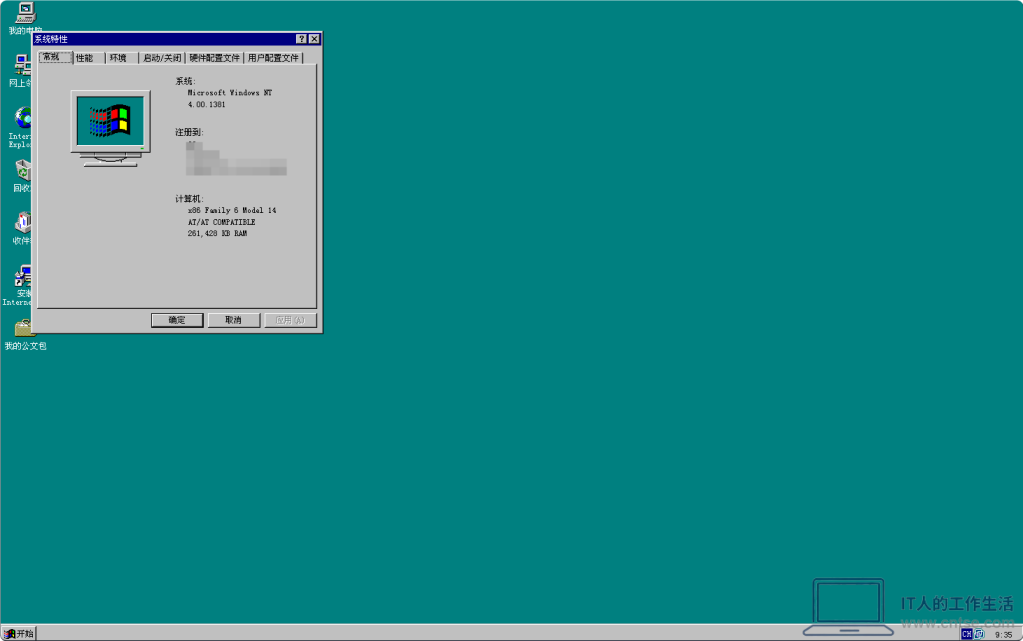Click the CH input language indicator in tray
The height and width of the screenshot is (641, 1023).
pos(966,634)
